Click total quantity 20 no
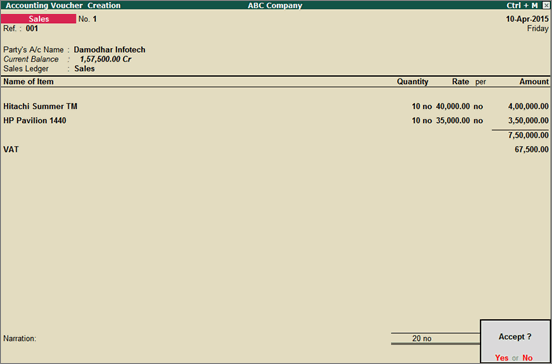The height and width of the screenshot is (364, 552). pyautogui.click(x=422, y=339)
